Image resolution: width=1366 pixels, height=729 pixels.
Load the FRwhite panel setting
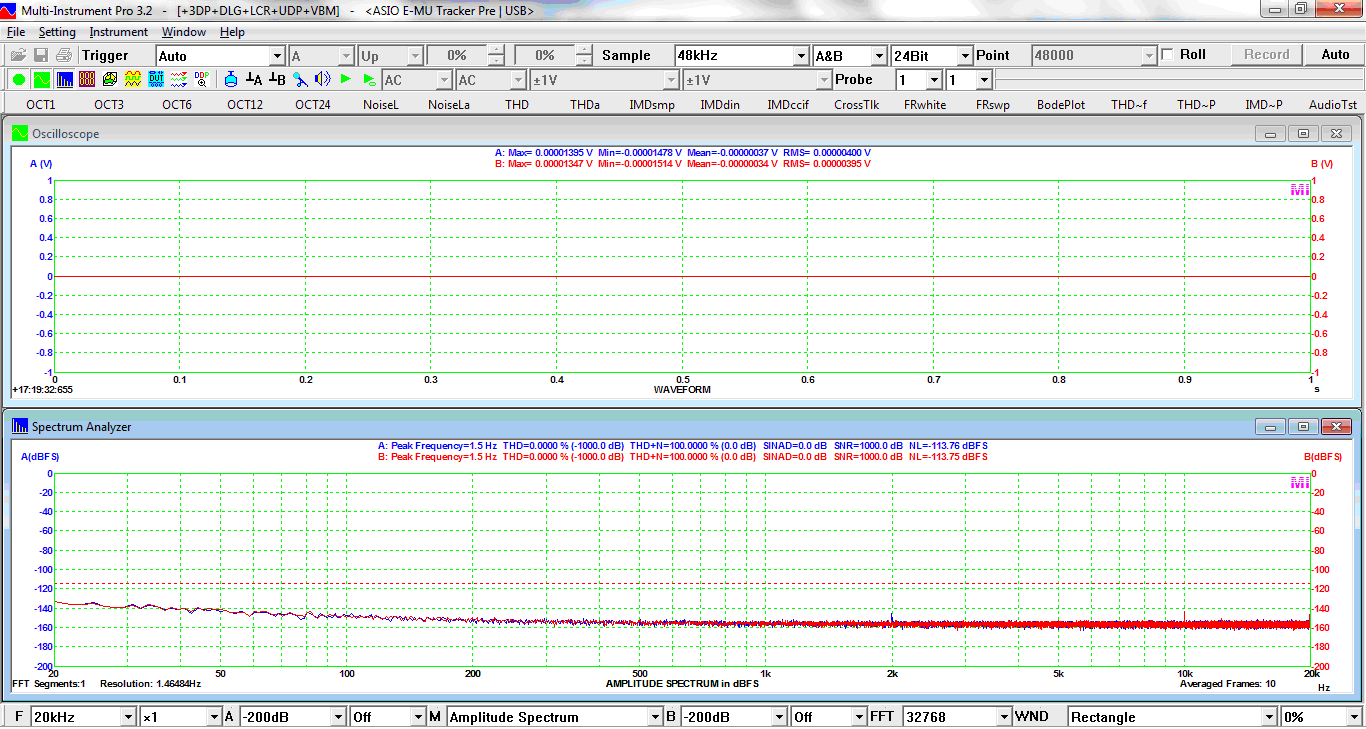(925, 104)
